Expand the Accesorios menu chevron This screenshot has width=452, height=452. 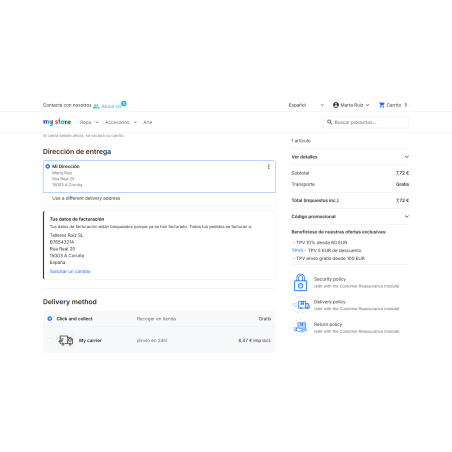coord(135,122)
